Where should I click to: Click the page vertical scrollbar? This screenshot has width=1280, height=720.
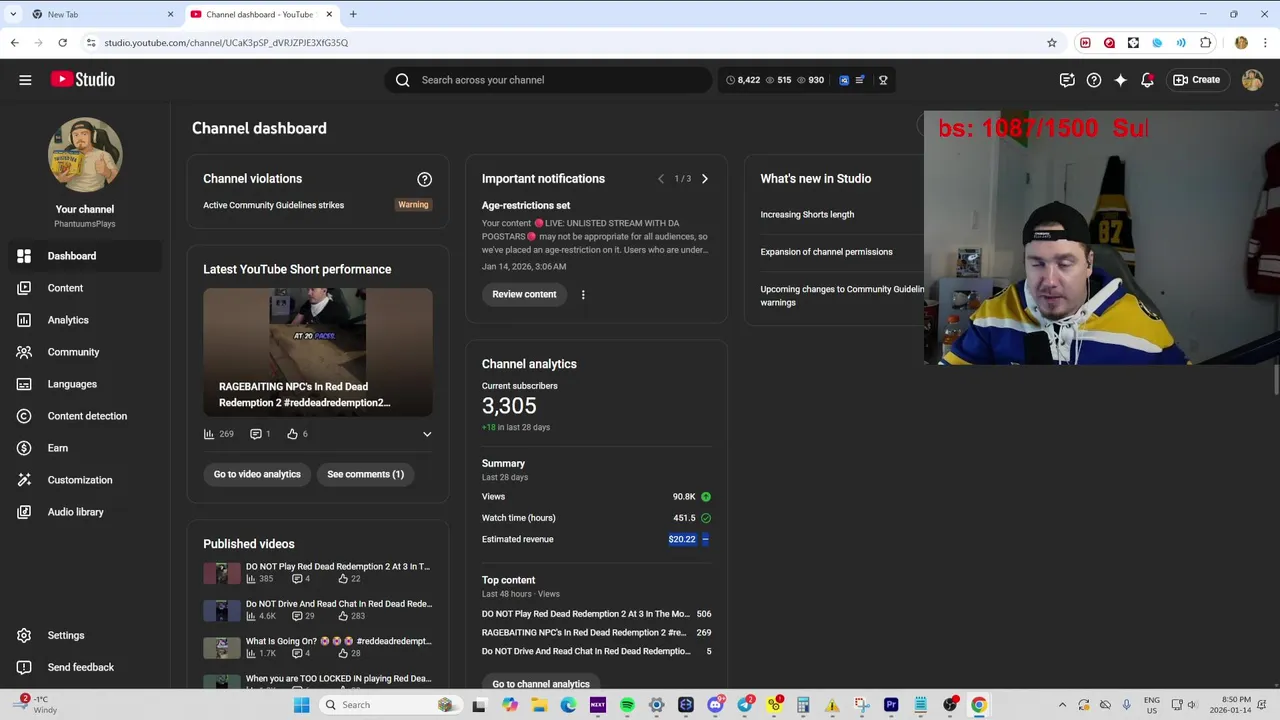pyautogui.click(x=1276, y=380)
